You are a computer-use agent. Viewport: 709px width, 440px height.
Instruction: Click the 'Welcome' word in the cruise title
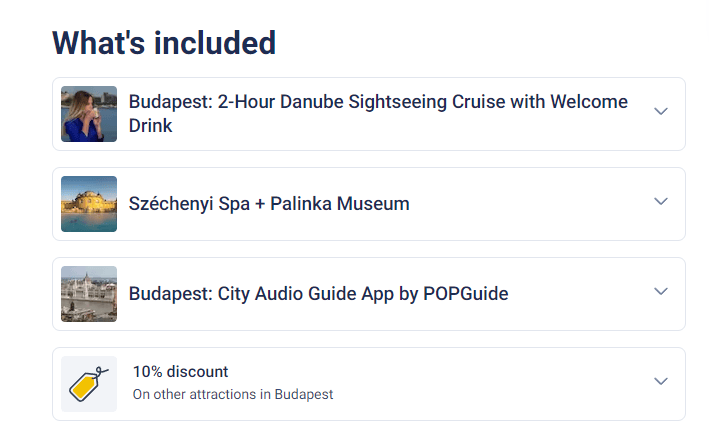pyautogui.click(x=589, y=102)
